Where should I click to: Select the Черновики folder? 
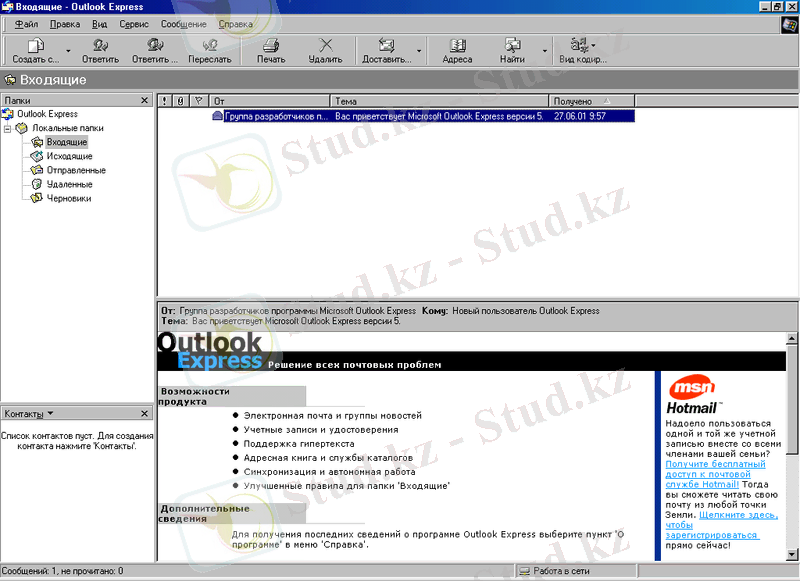69,198
